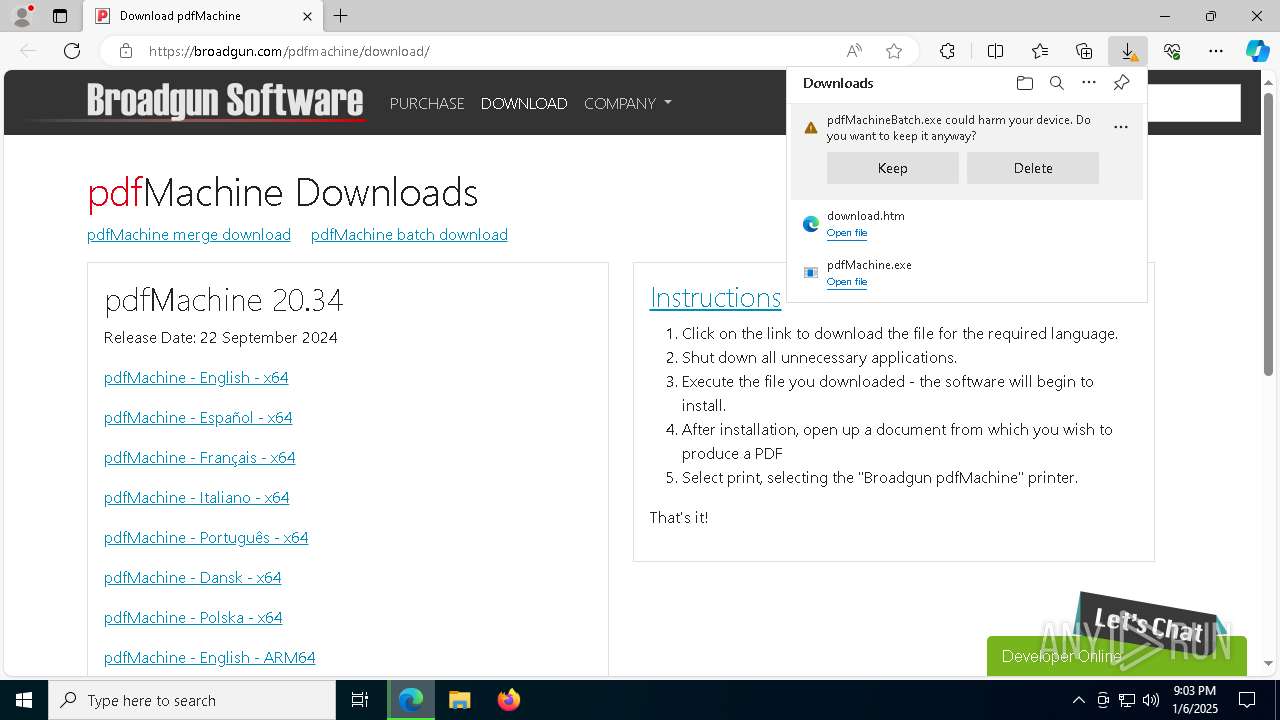The height and width of the screenshot is (720, 1280).
Task: Click the Broadgun Software logo
Action: pyautogui.click(x=224, y=101)
